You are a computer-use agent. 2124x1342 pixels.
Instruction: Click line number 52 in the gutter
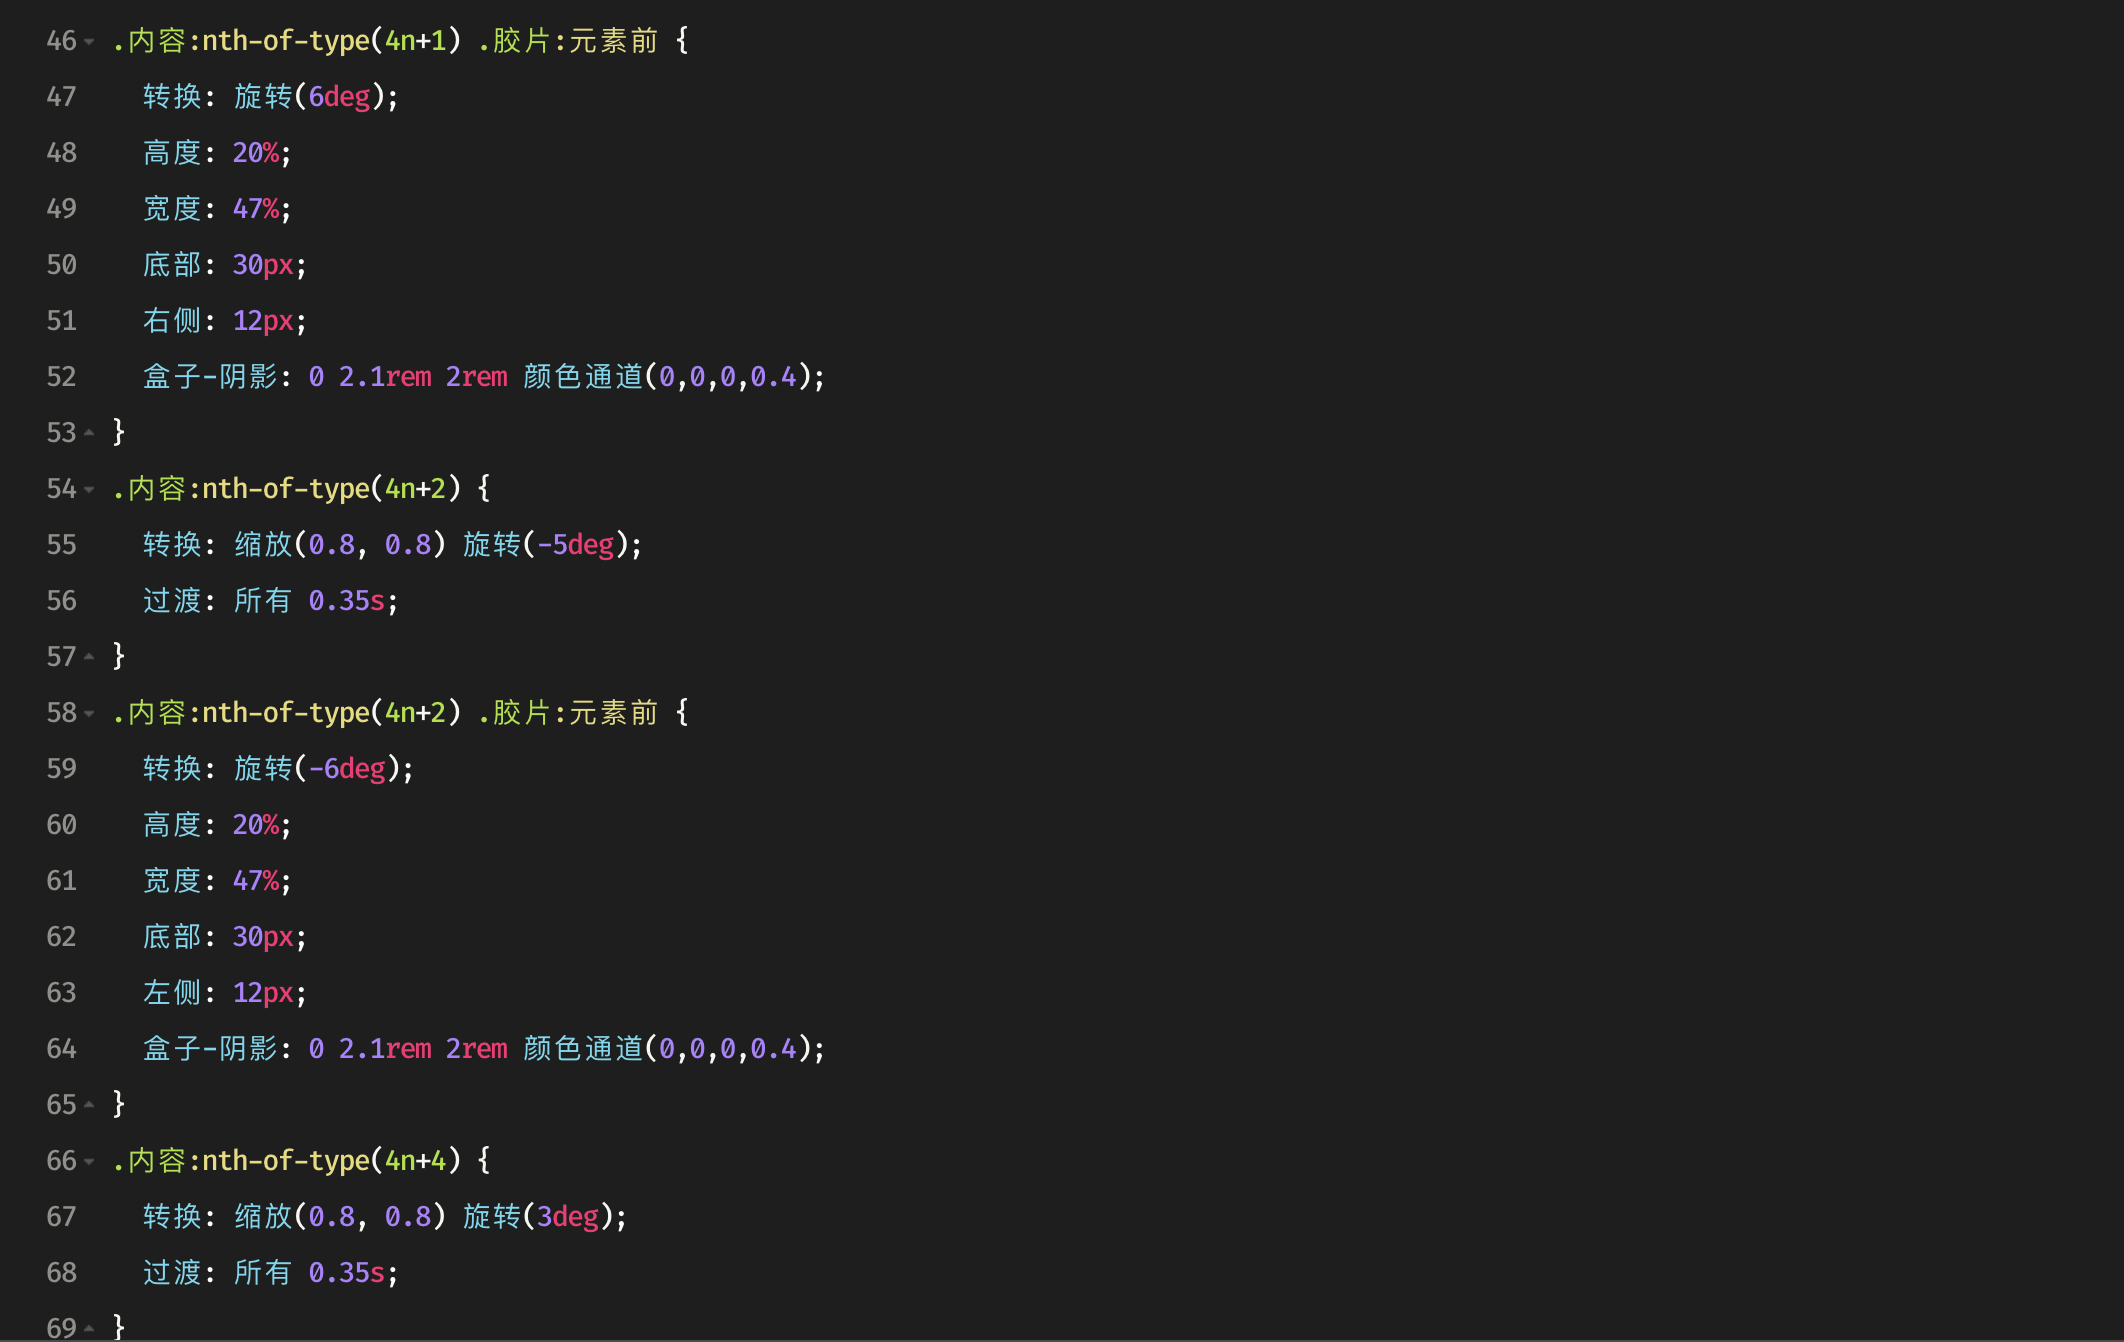[61, 377]
